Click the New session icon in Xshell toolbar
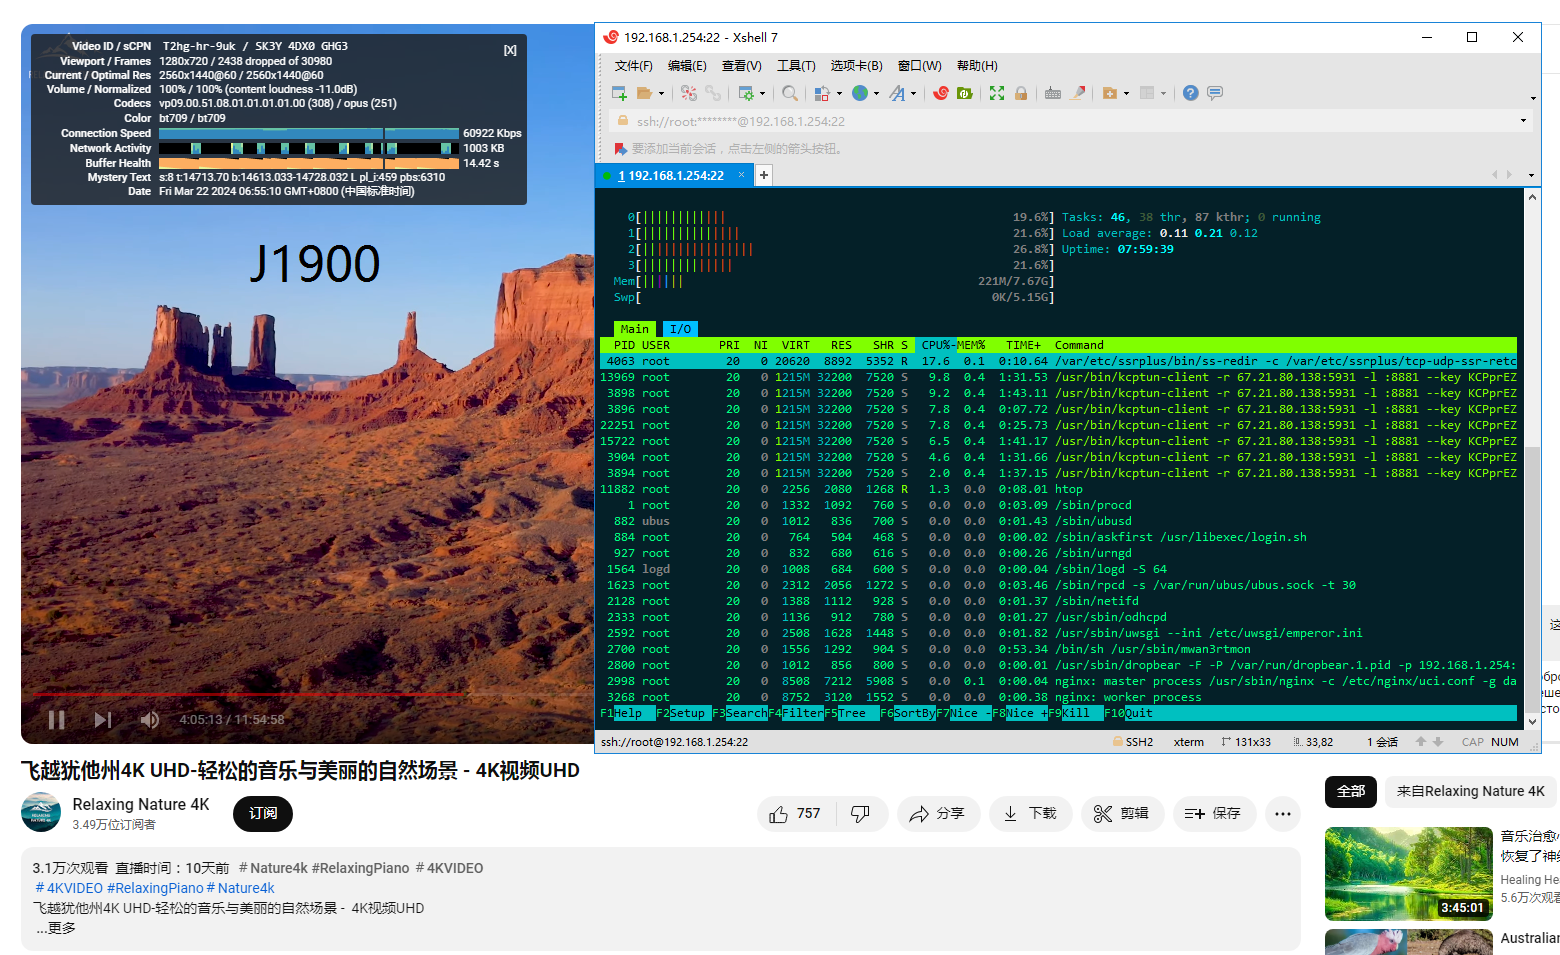Viewport: 1560px width, 955px height. (619, 93)
